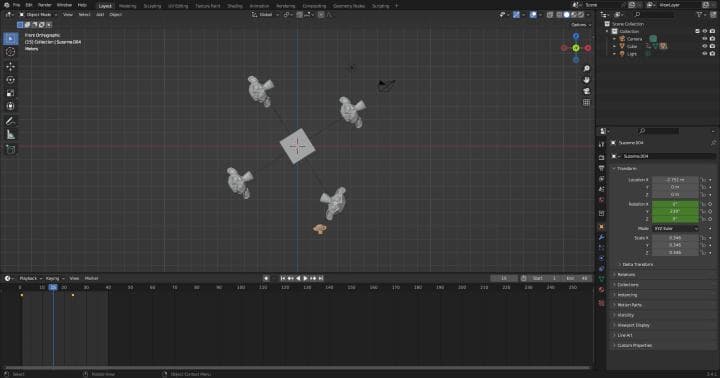The image size is (720, 378).
Task: Hide the Light in viewport via eye icon
Action: (705, 54)
